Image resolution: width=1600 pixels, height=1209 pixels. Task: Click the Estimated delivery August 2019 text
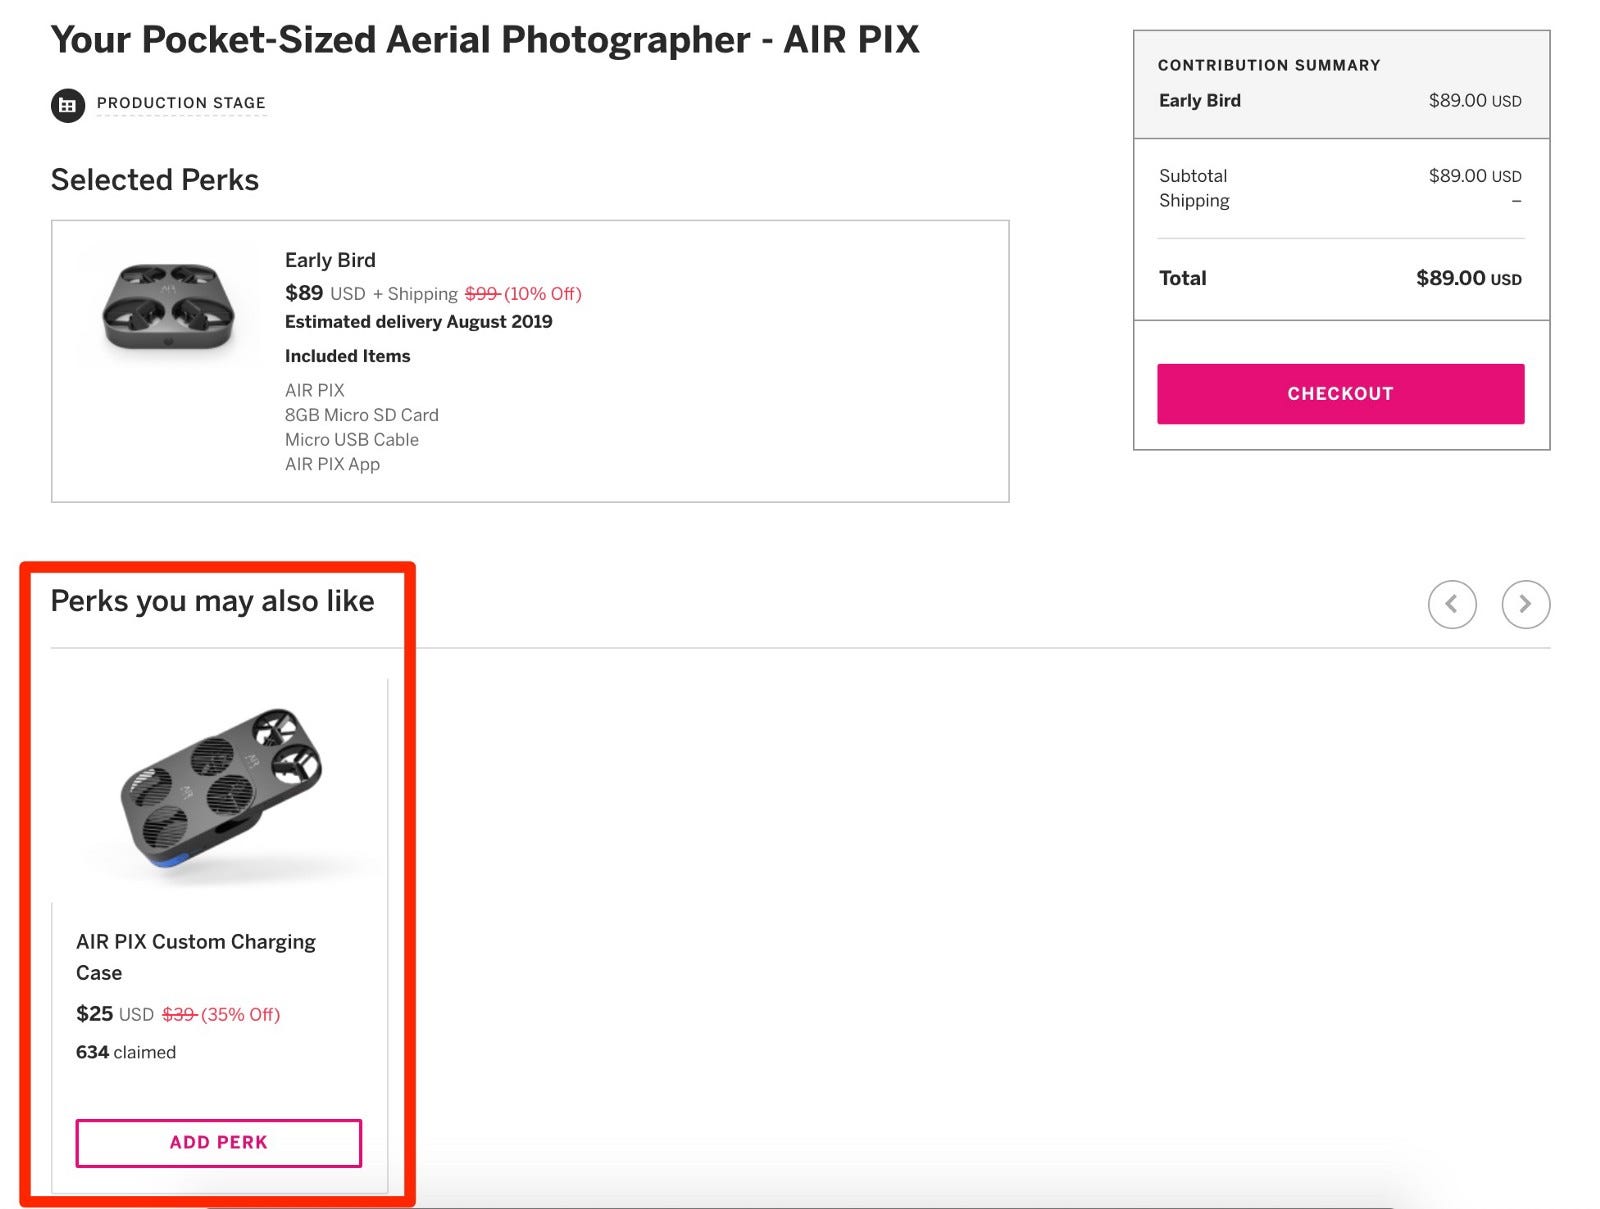click(x=418, y=322)
